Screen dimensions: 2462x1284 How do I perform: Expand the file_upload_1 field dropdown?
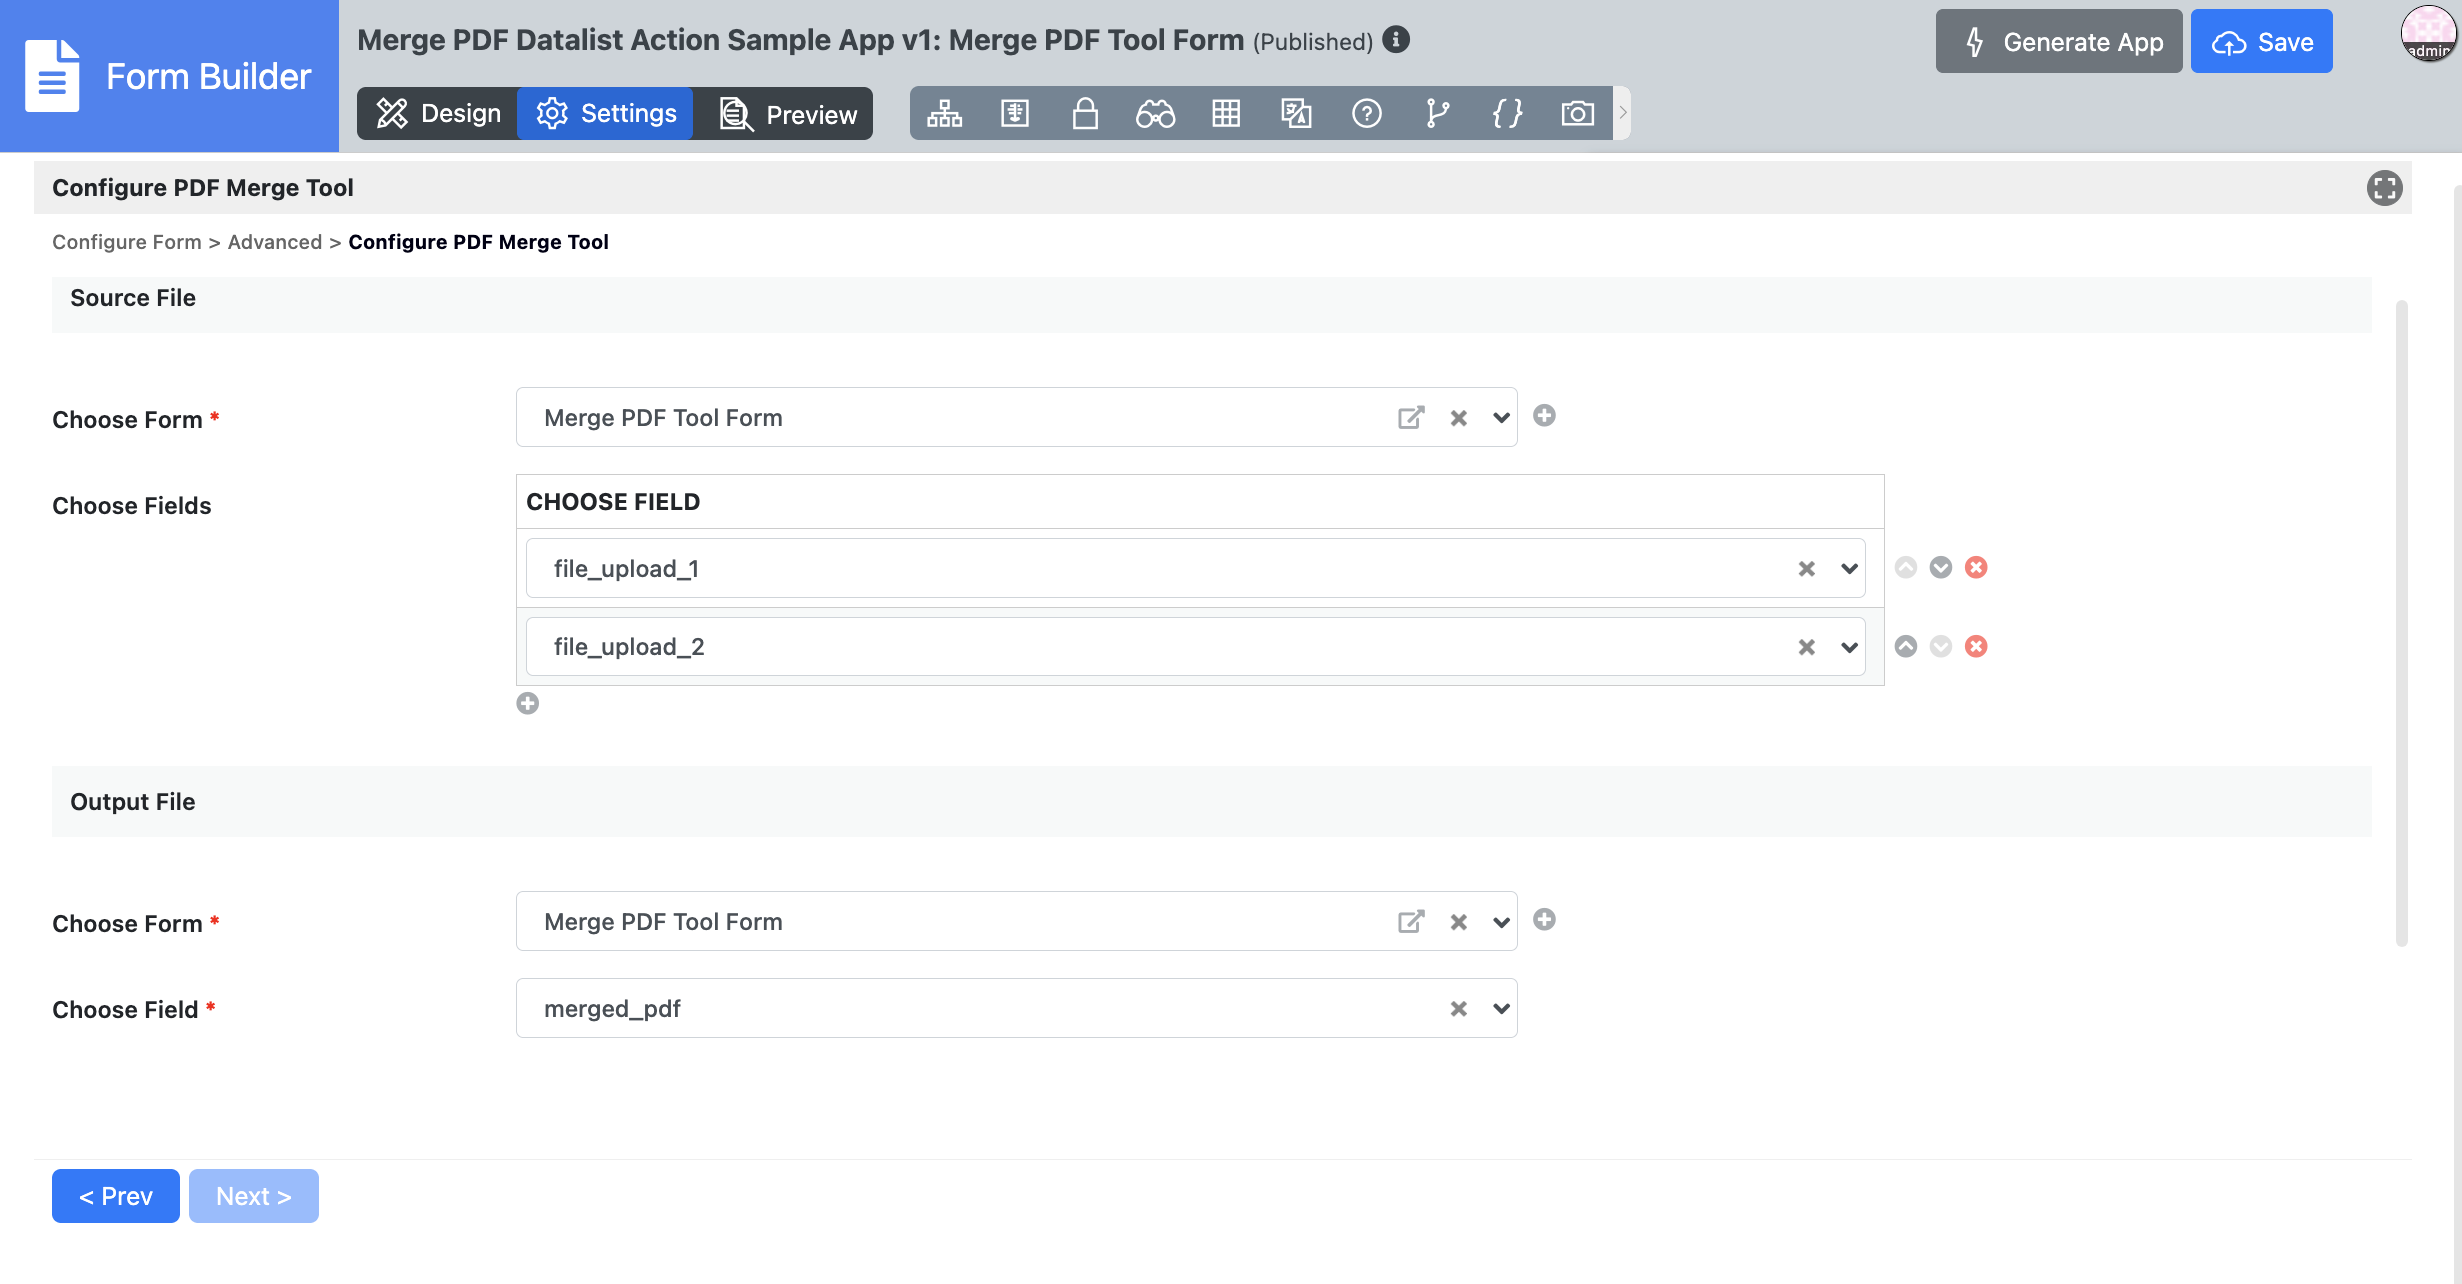(x=1849, y=569)
